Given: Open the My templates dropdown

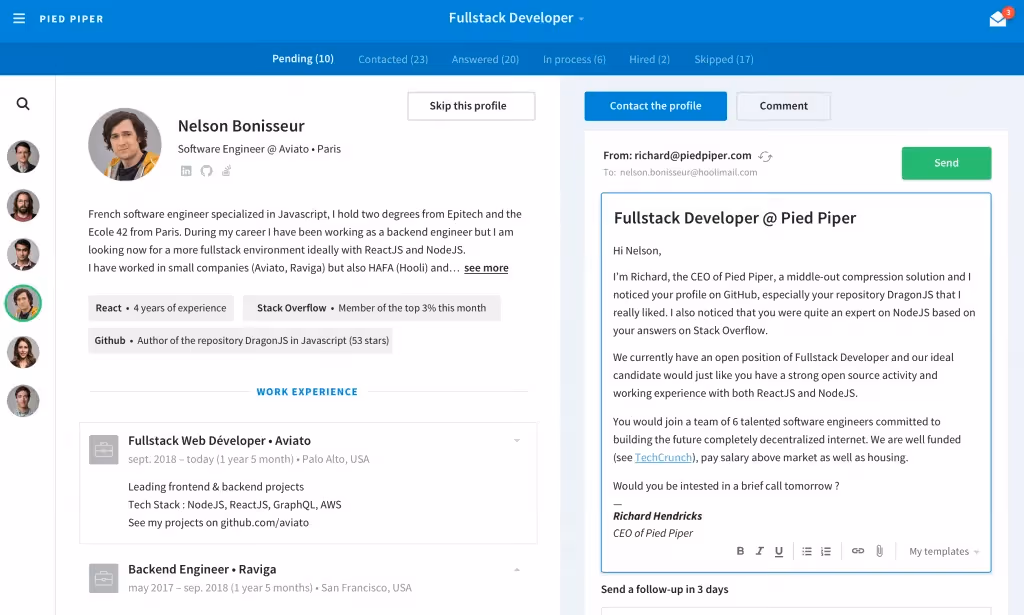Looking at the screenshot, I should click(x=941, y=551).
